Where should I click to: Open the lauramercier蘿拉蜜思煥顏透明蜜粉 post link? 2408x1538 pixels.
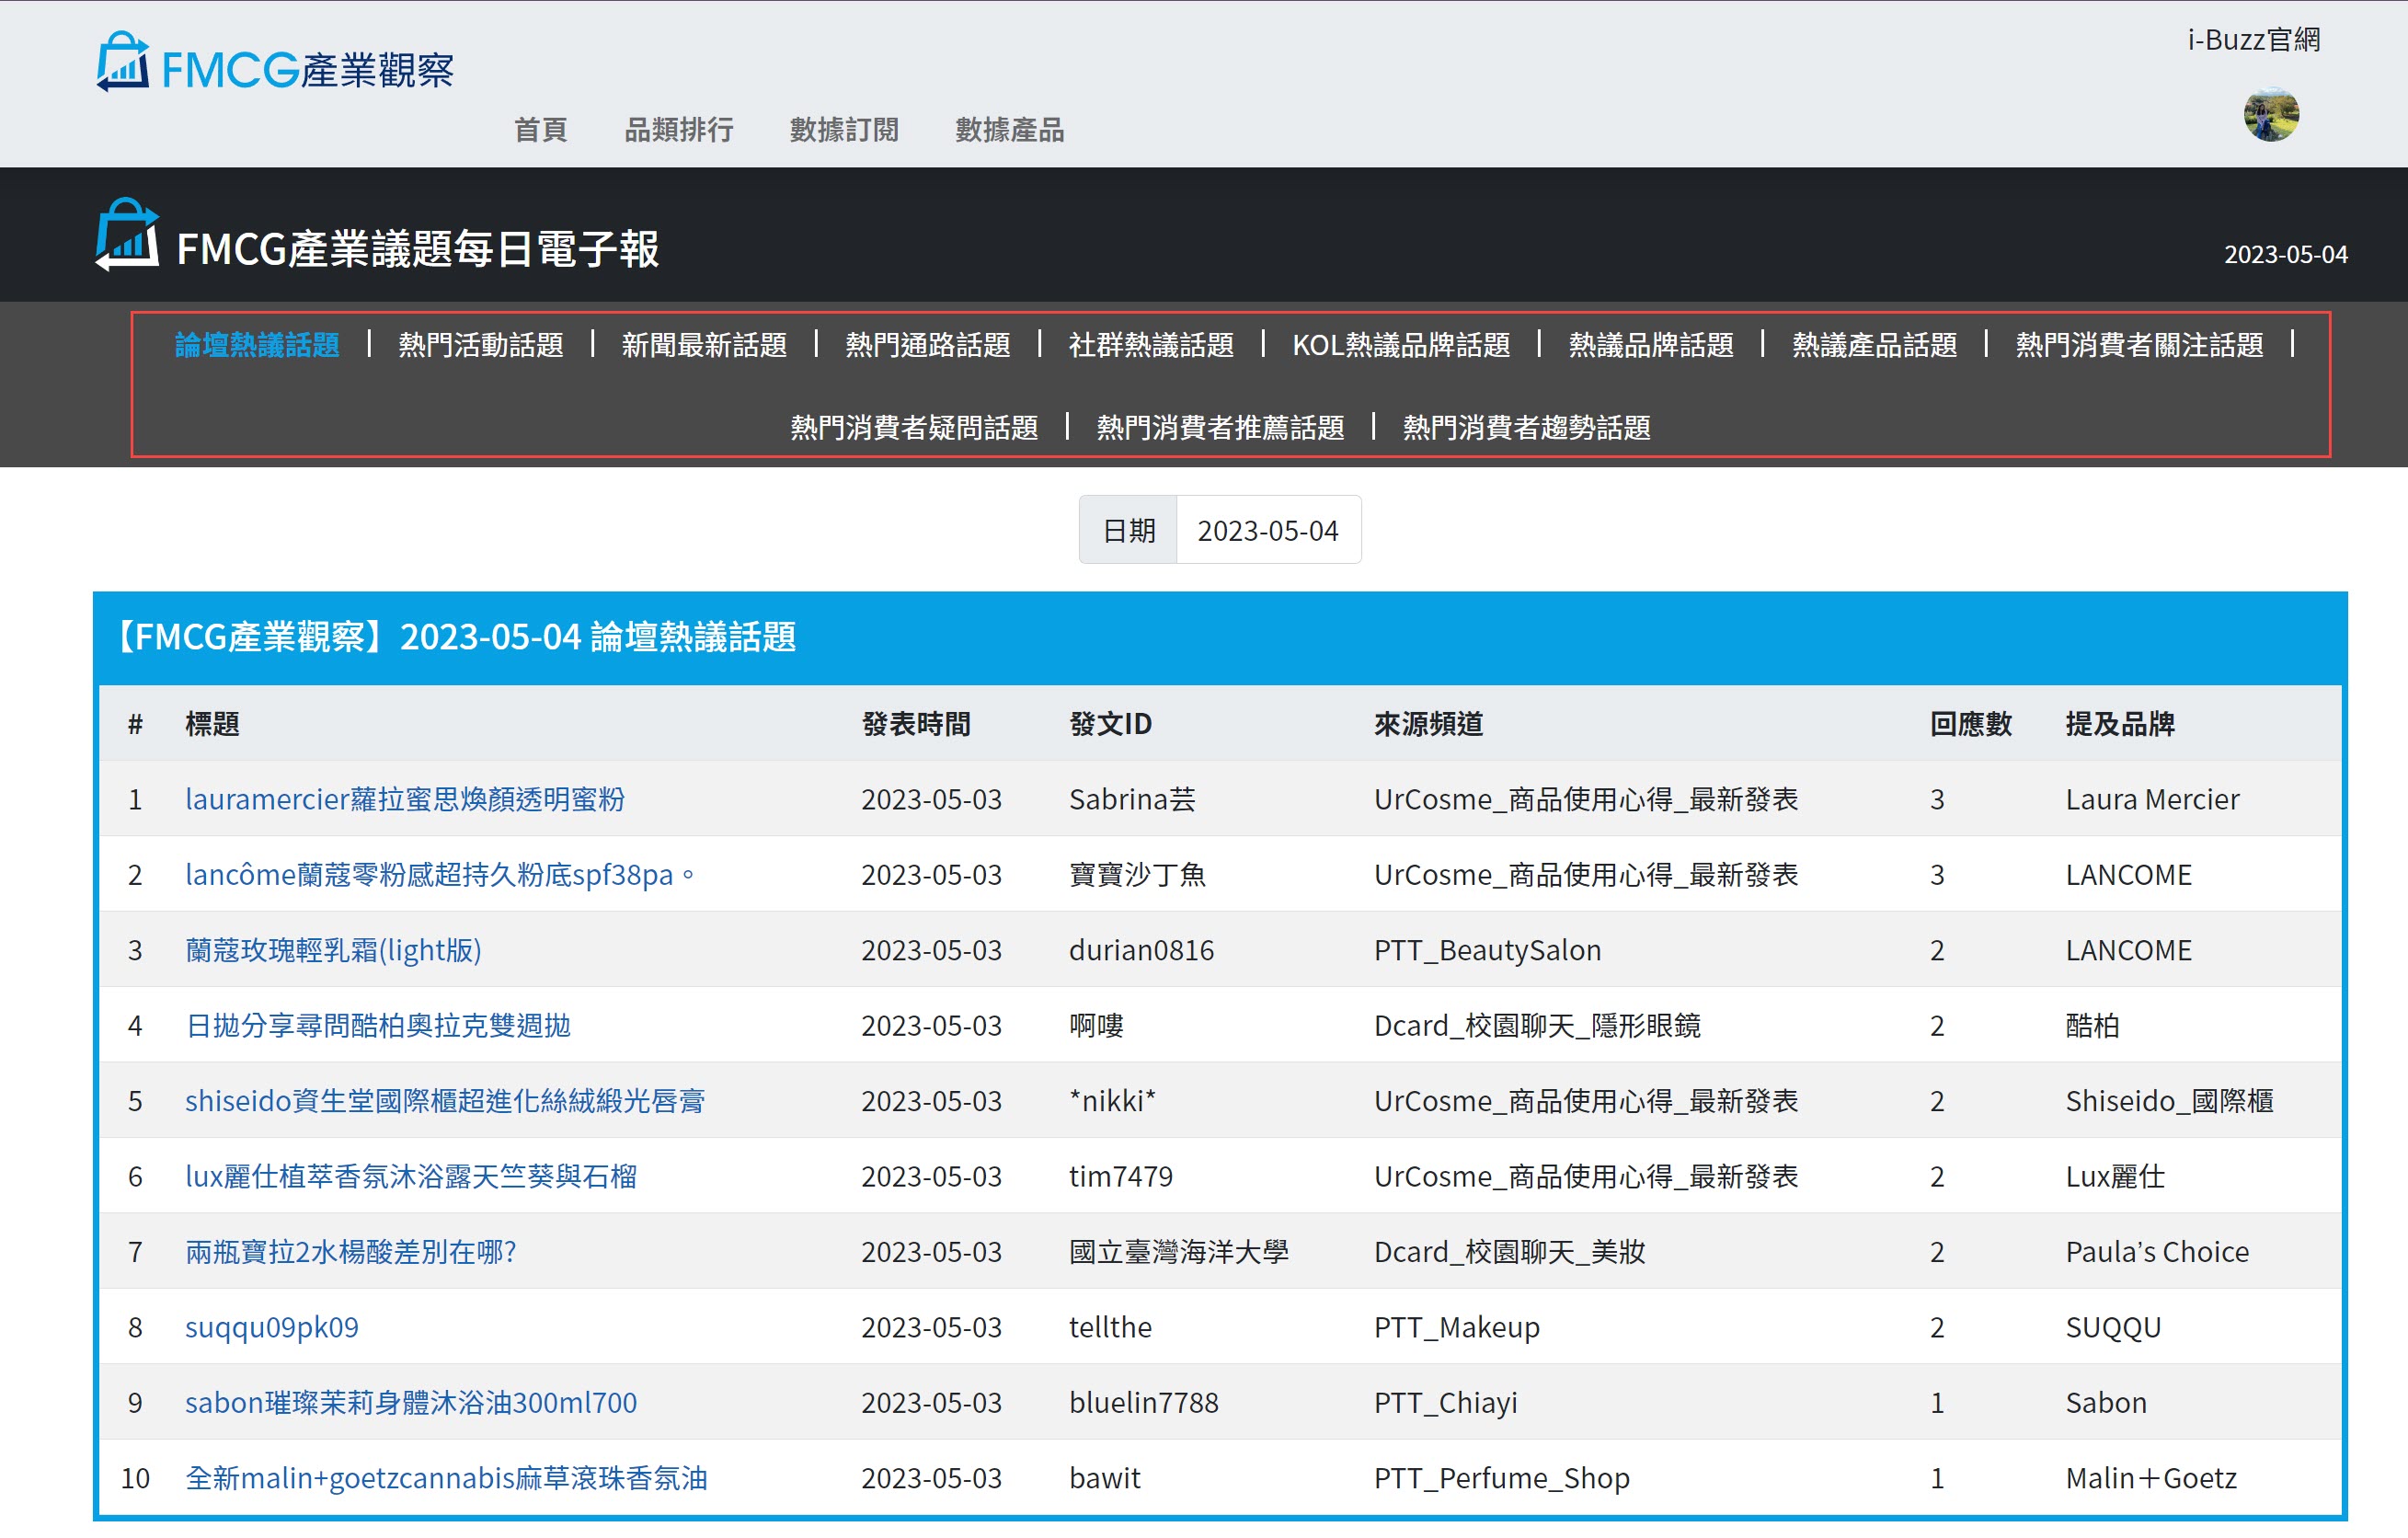coord(405,799)
